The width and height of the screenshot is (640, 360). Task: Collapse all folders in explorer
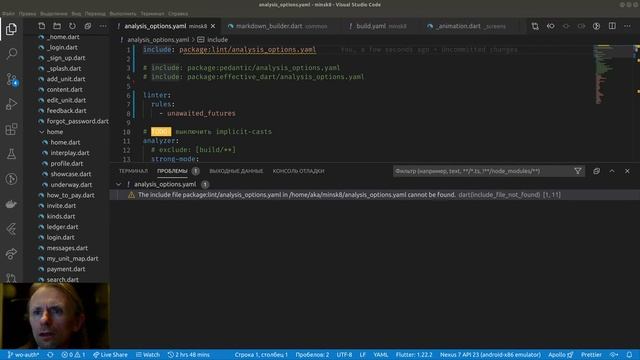click(x=88, y=26)
